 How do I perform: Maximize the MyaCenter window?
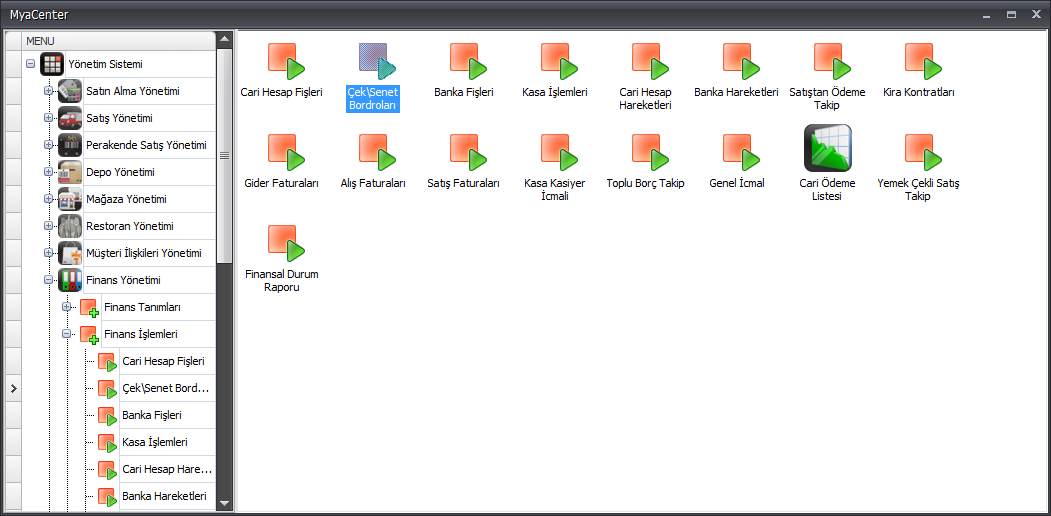1012,14
